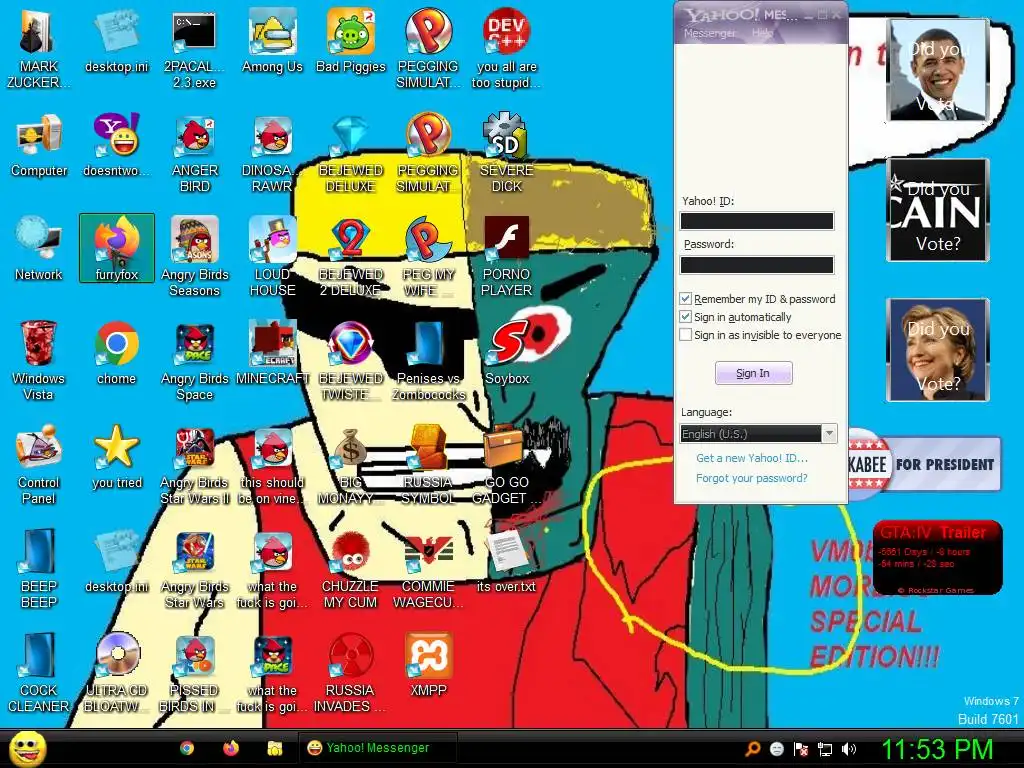The height and width of the screenshot is (768, 1024).
Task: Click the tray action center flag icon
Action: 801,749
